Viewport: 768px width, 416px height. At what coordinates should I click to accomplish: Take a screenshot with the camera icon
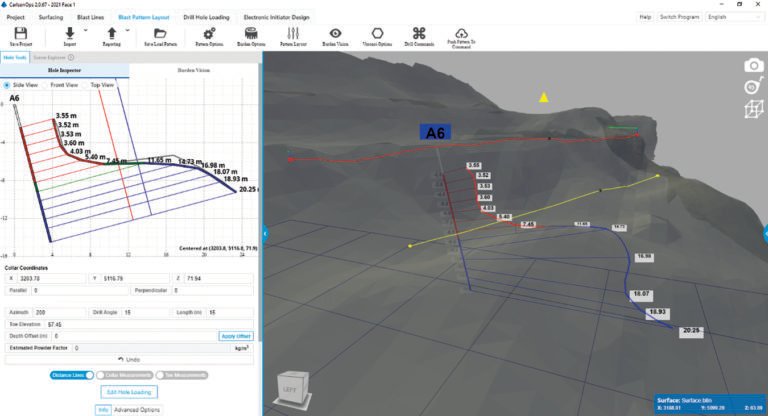click(754, 65)
